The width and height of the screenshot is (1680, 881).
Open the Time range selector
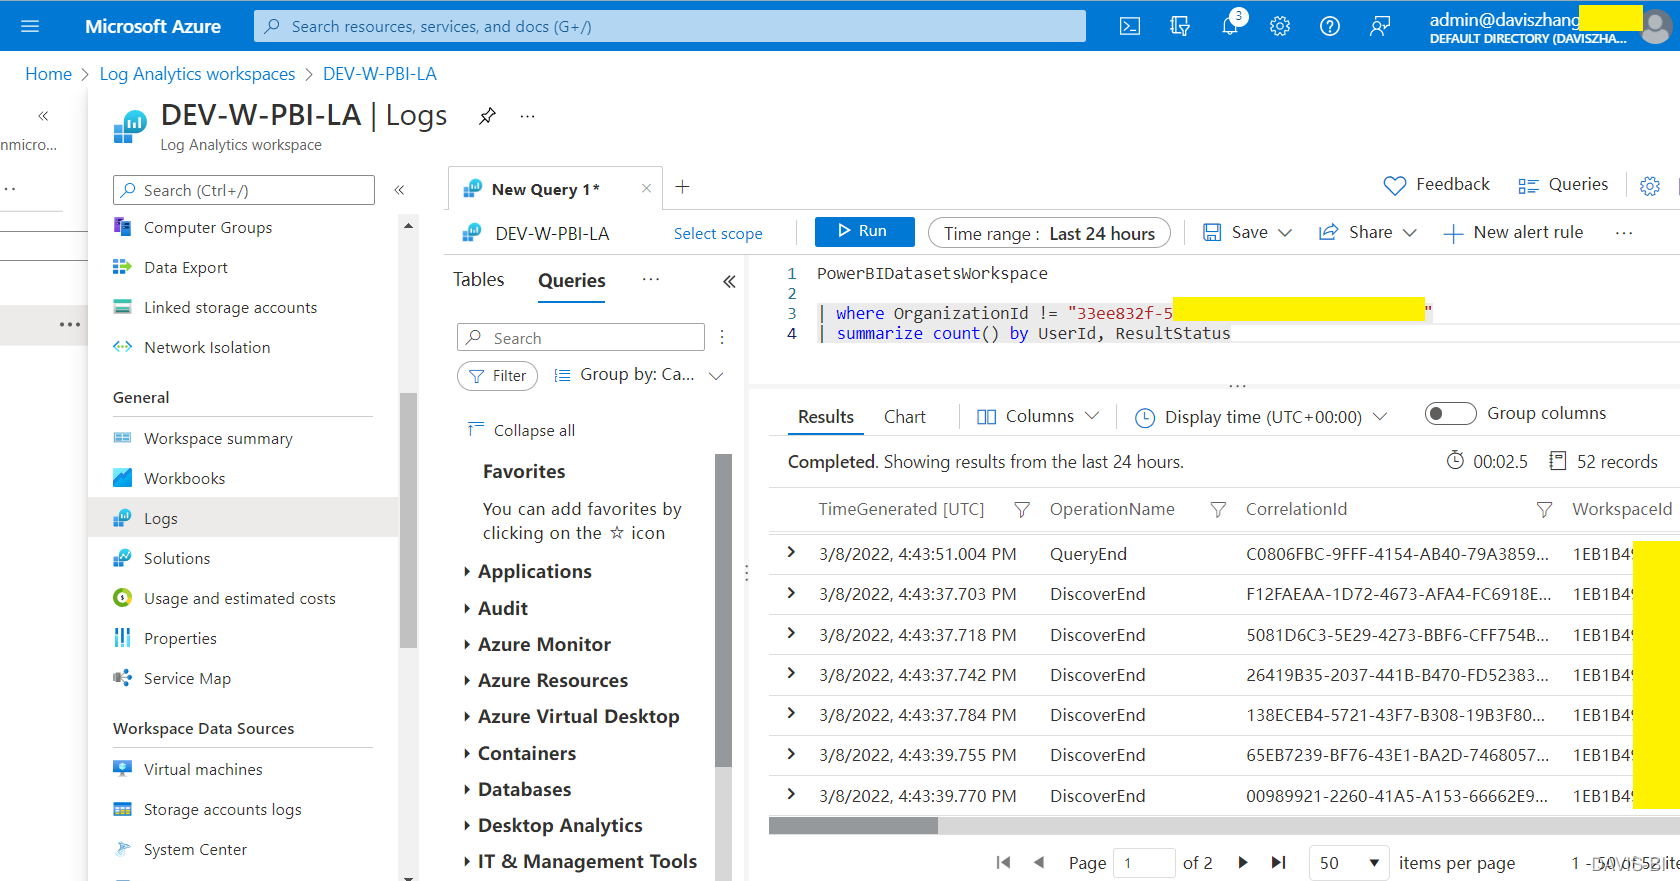(x=1049, y=233)
